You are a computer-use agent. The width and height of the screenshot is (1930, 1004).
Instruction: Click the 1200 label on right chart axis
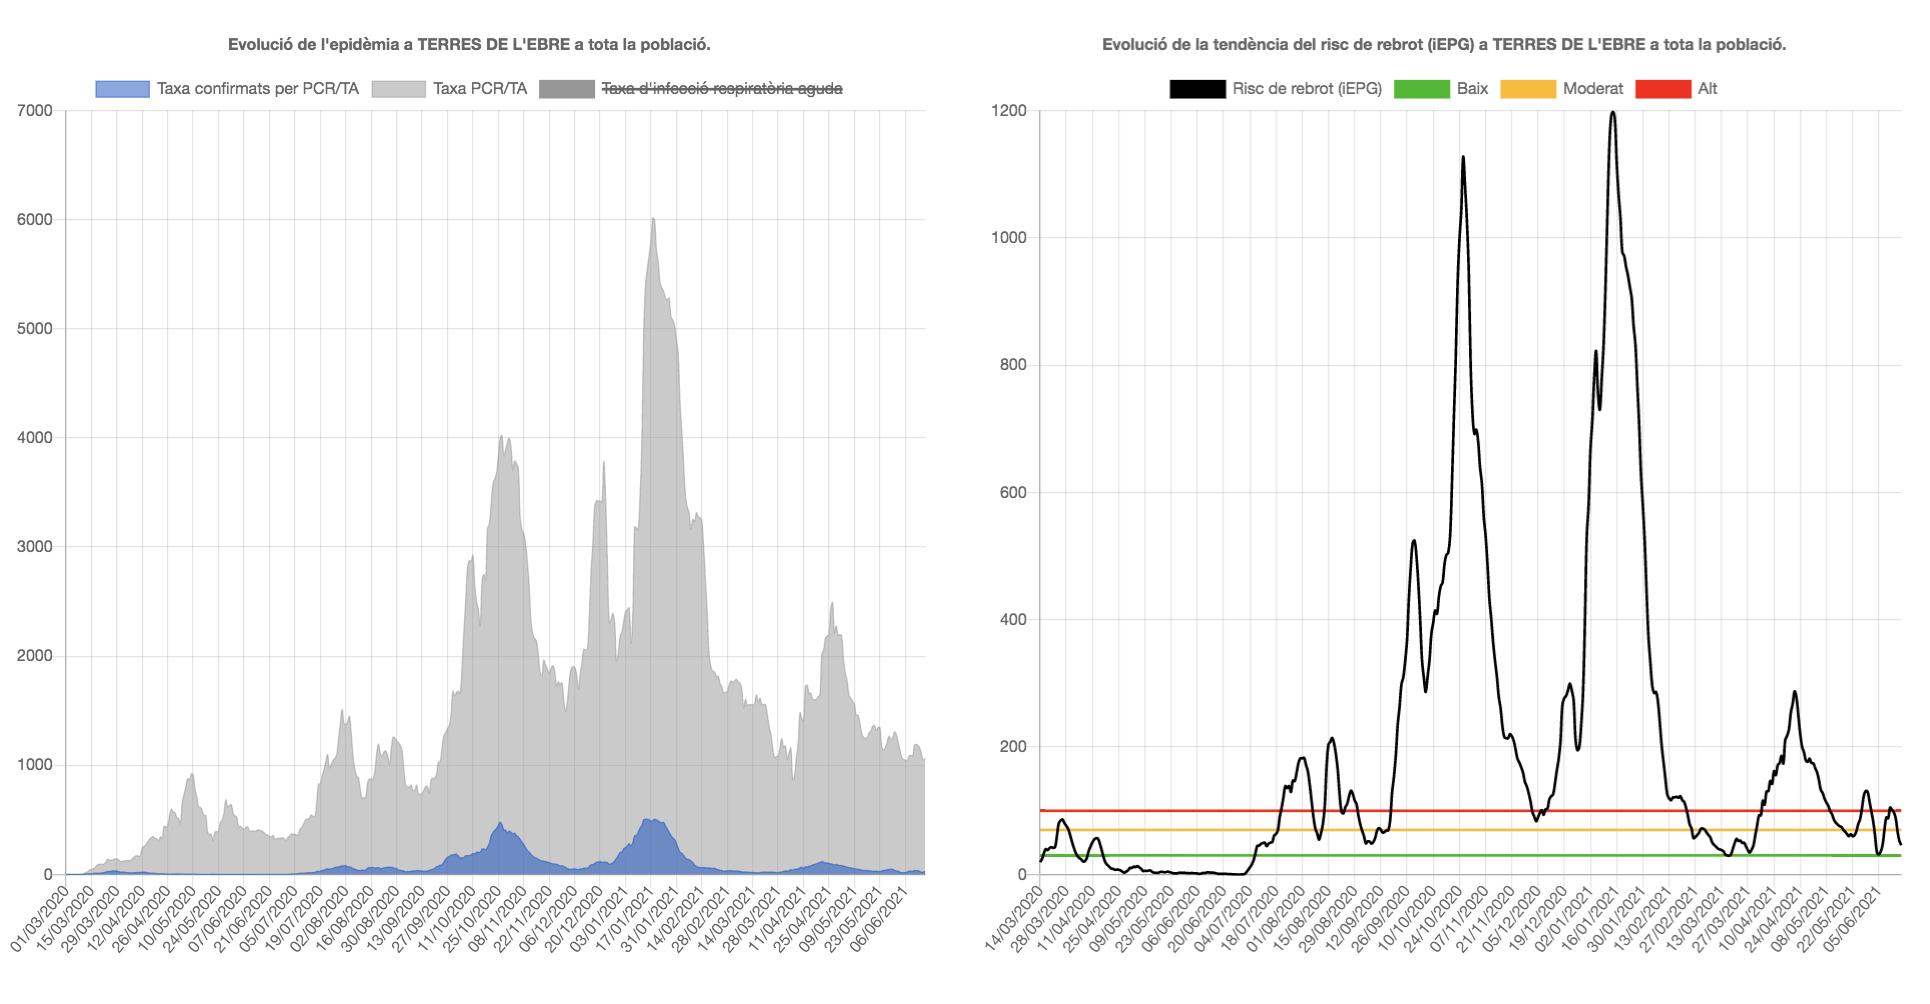click(1008, 111)
